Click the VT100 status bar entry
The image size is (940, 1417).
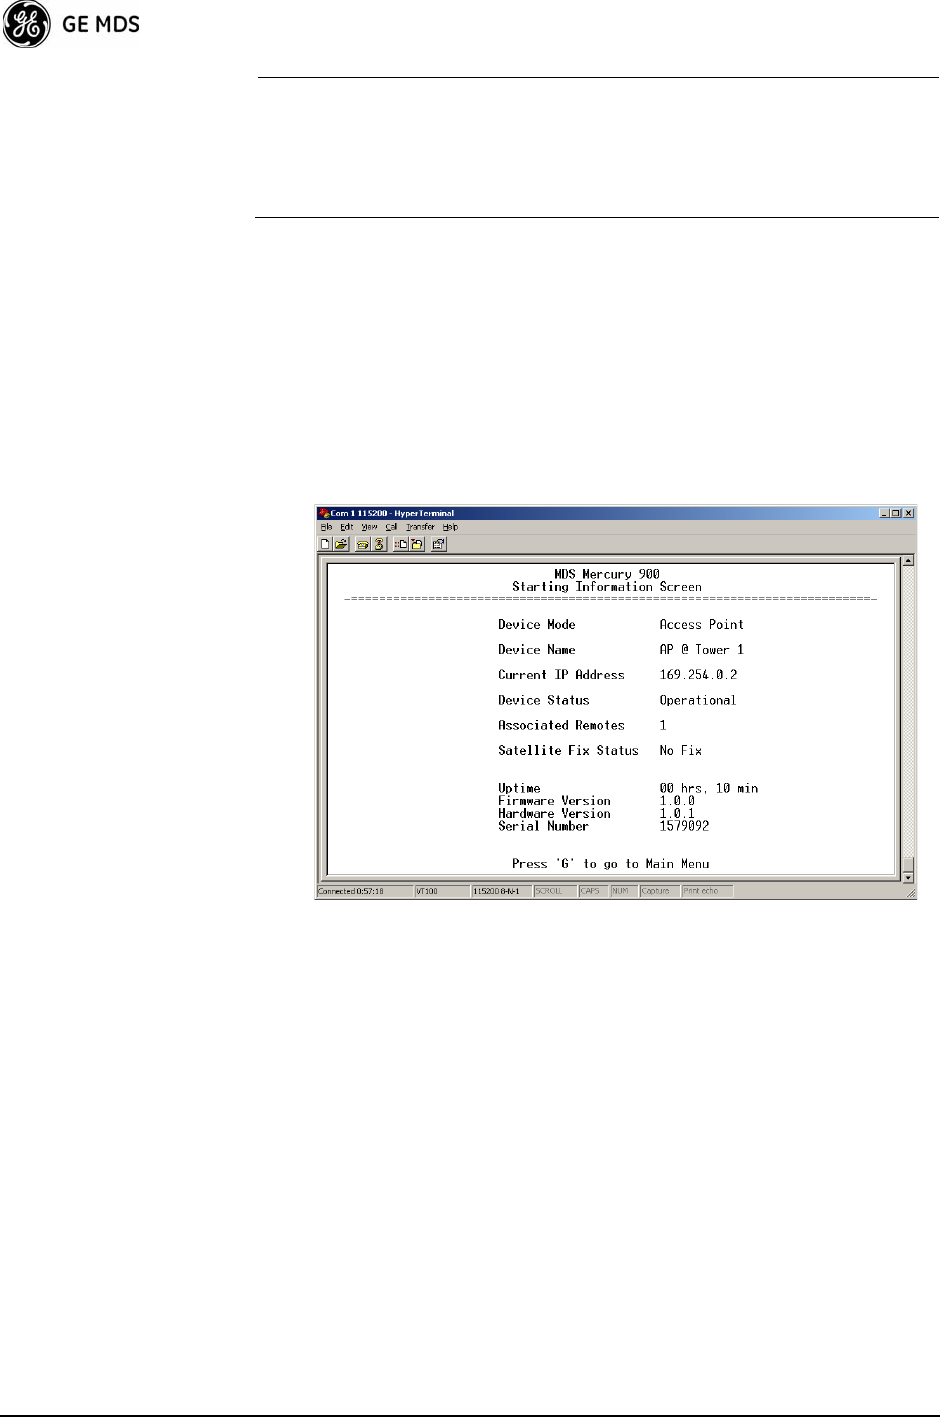[x=427, y=891]
